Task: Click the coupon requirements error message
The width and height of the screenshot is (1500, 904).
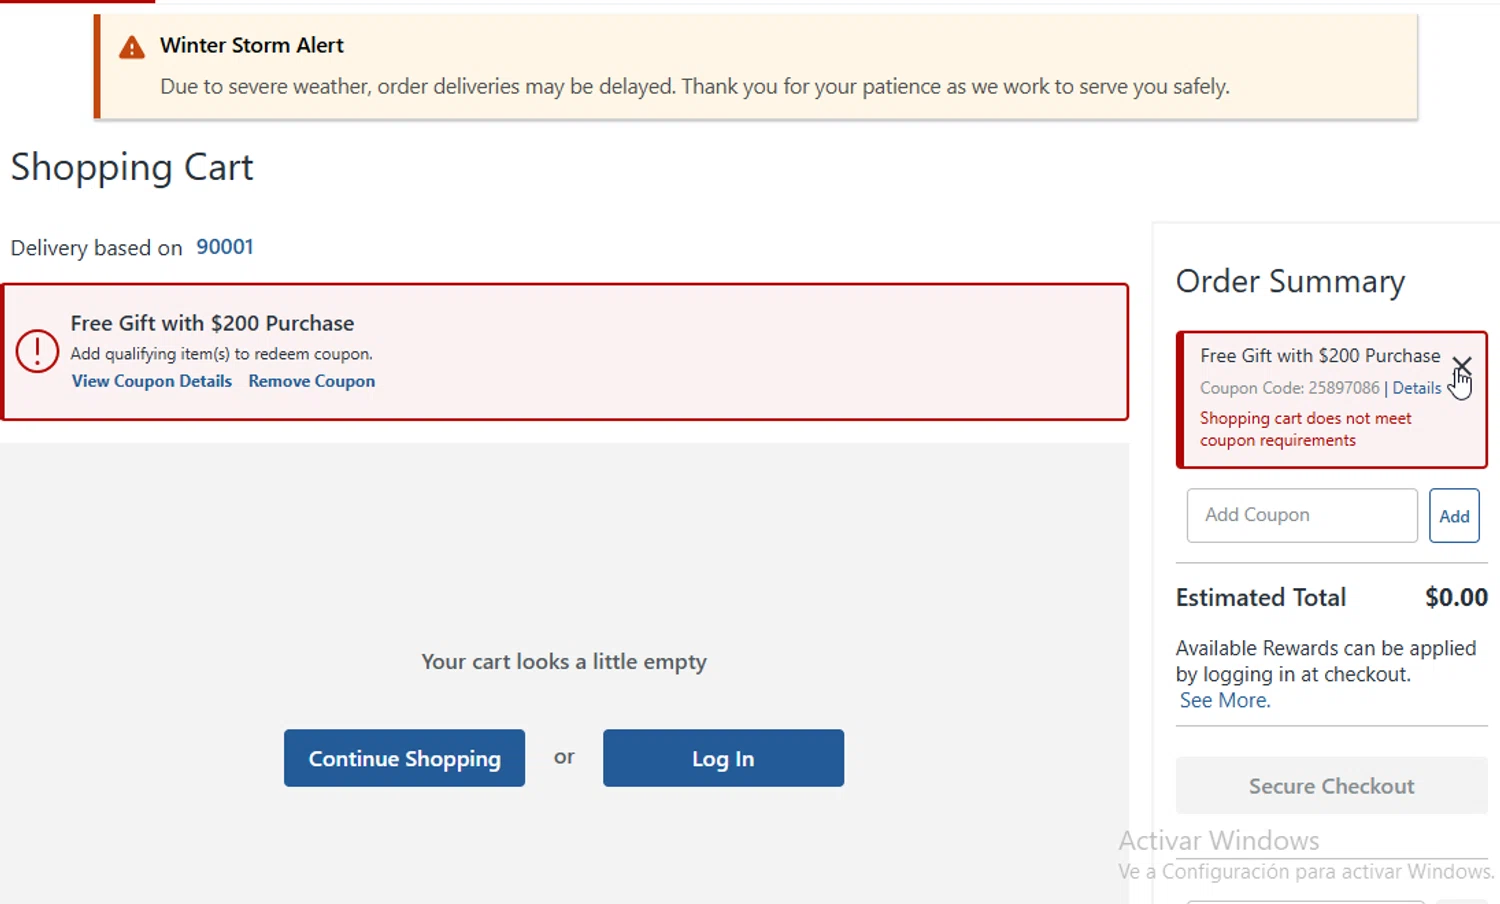Action: point(1305,429)
